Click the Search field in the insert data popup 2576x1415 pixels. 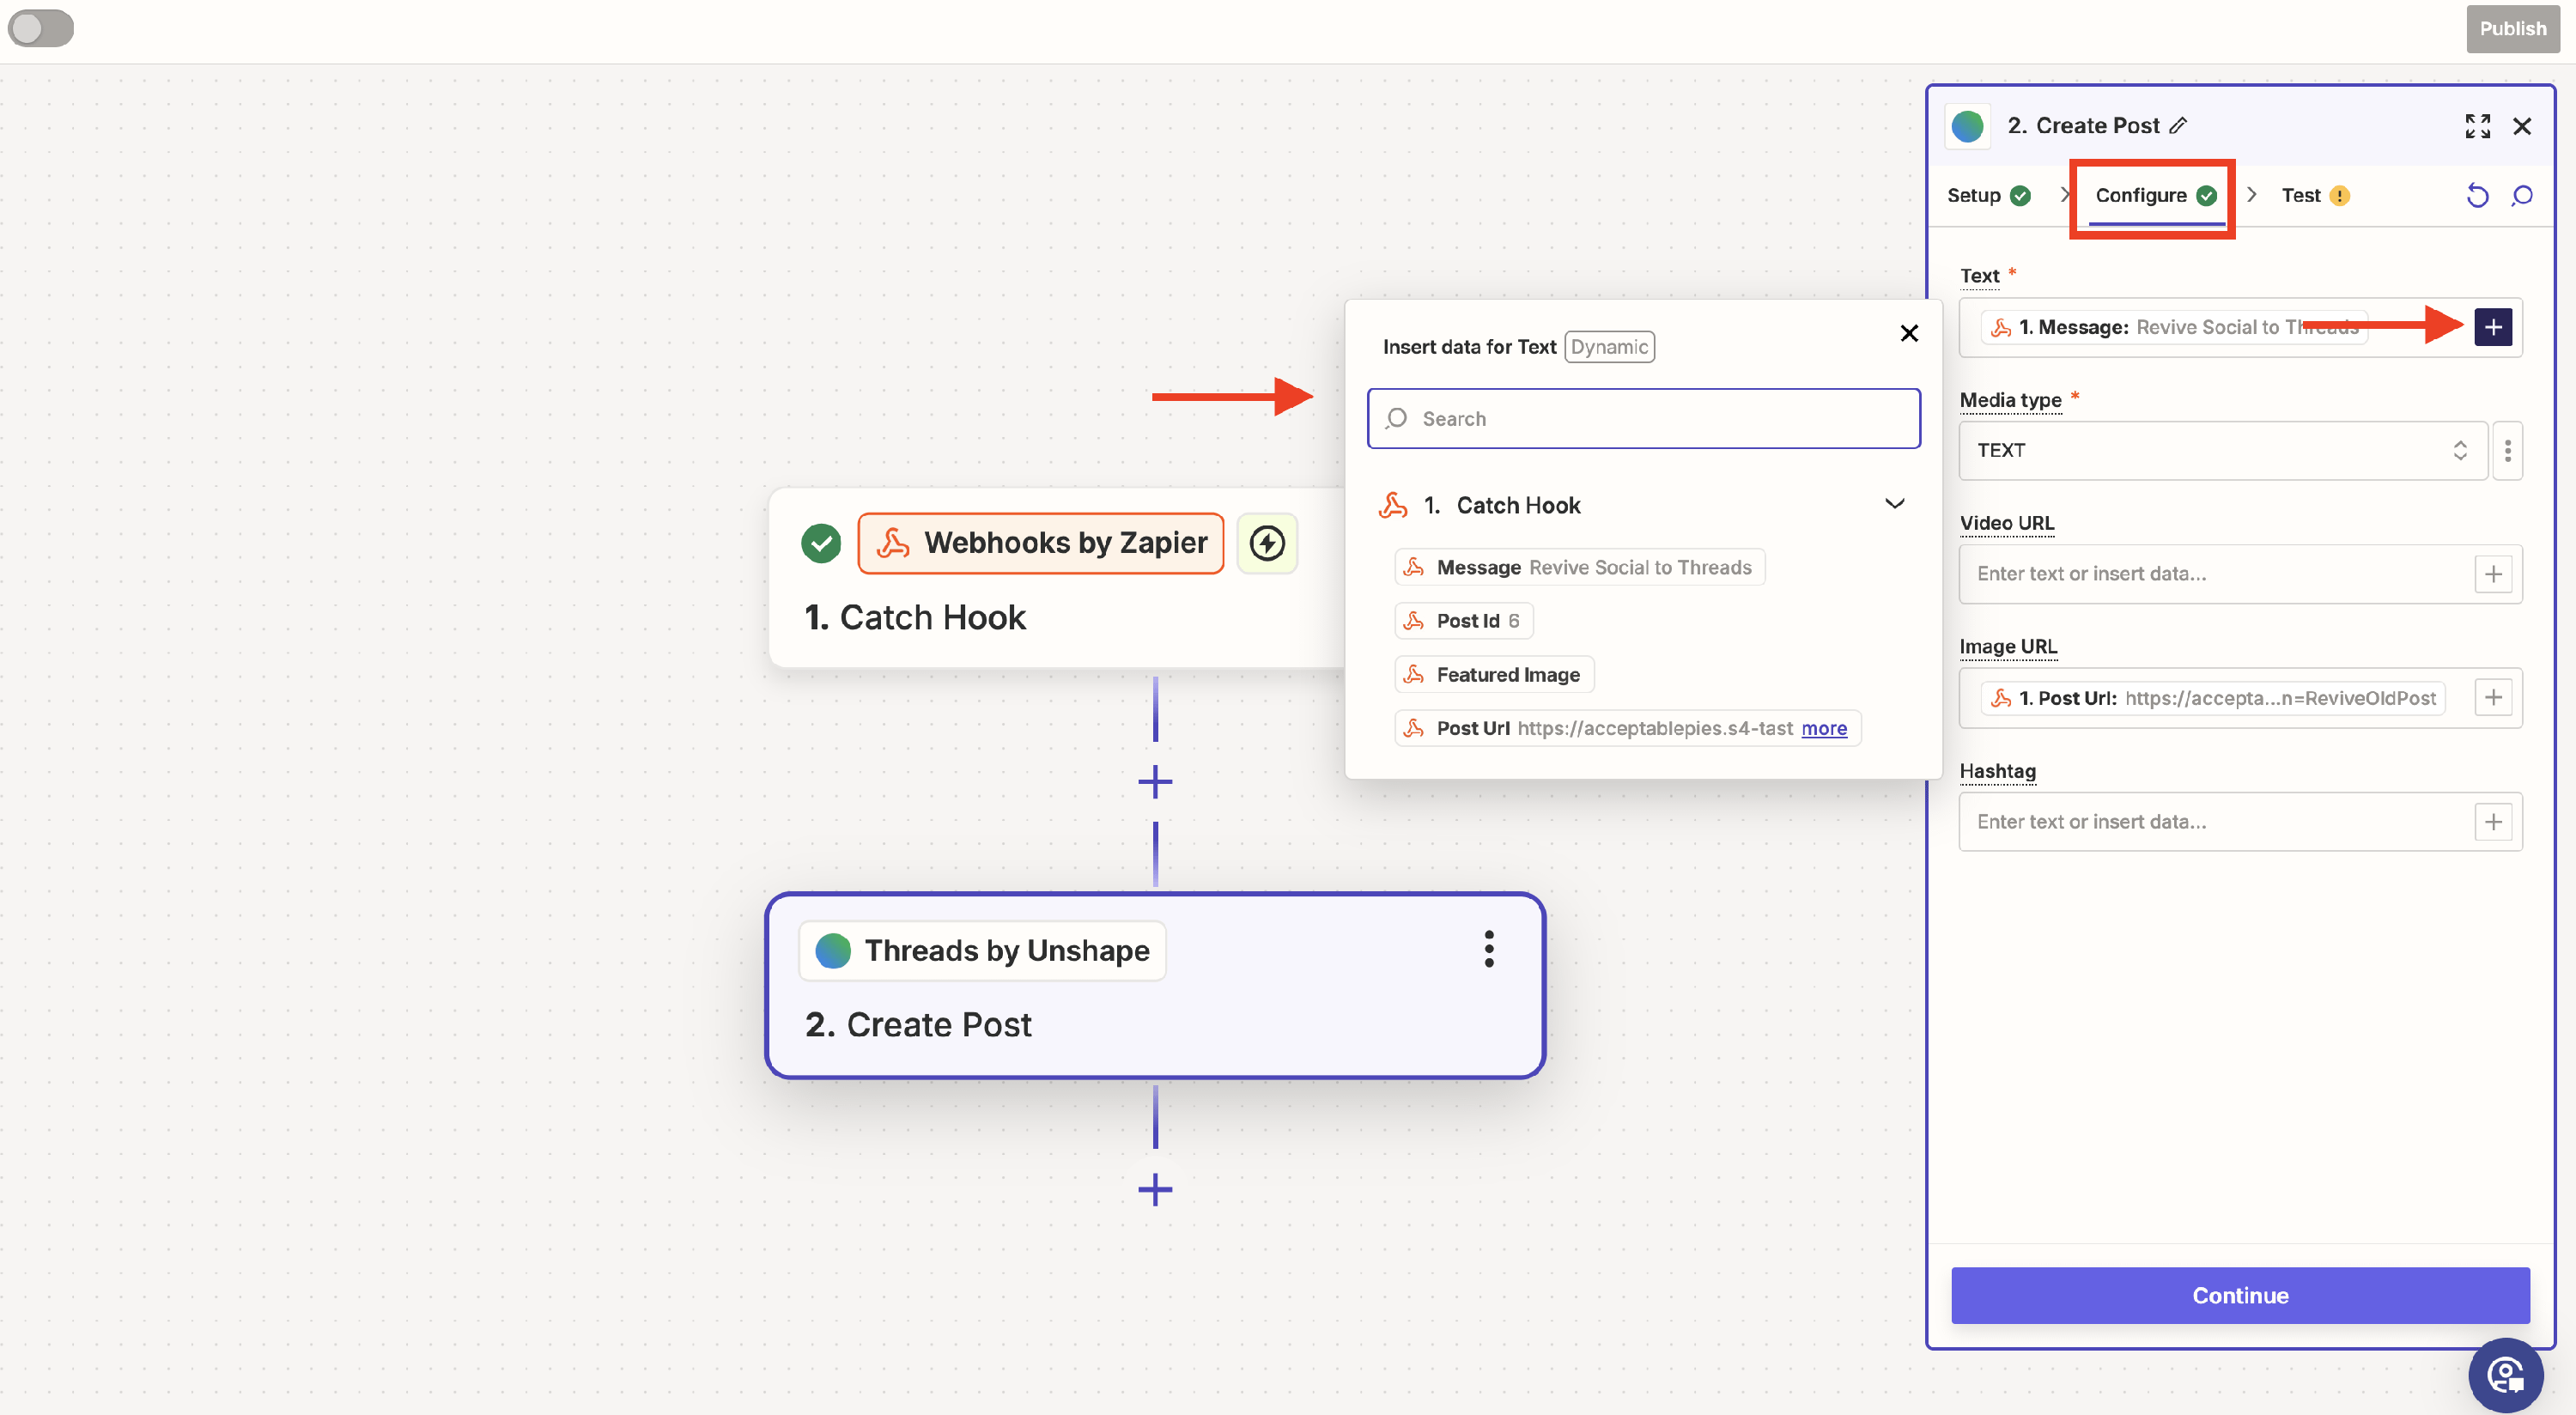1643,419
